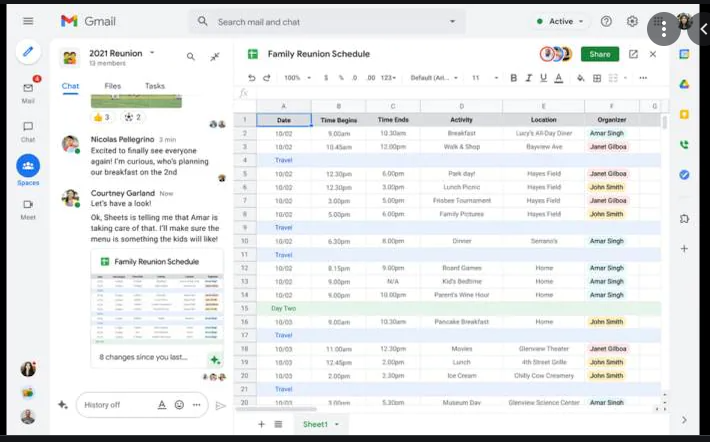This screenshot has height=442, width=710.
Task: Click the green Share button
Action: pos(599,54)
